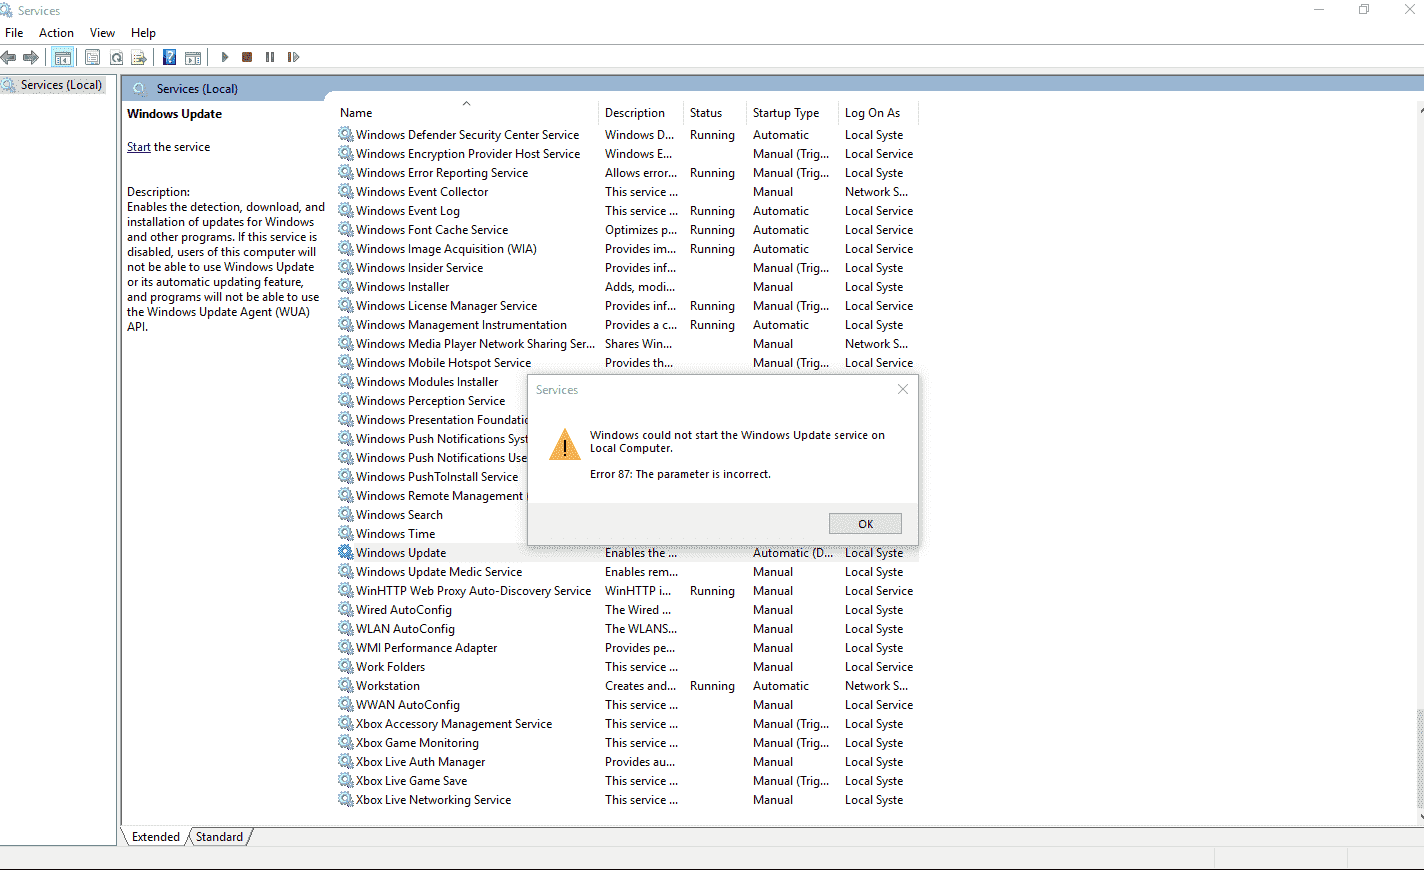
Task: Open Properties toolbar icon
Action: click(x=93, y=57)
